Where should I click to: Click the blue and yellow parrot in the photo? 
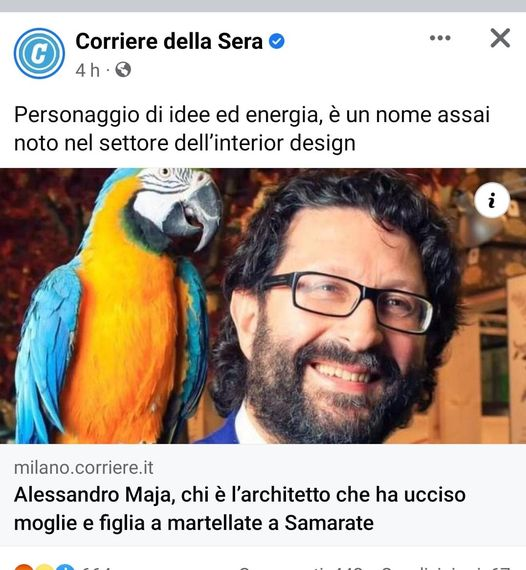(x=120, y=305)
